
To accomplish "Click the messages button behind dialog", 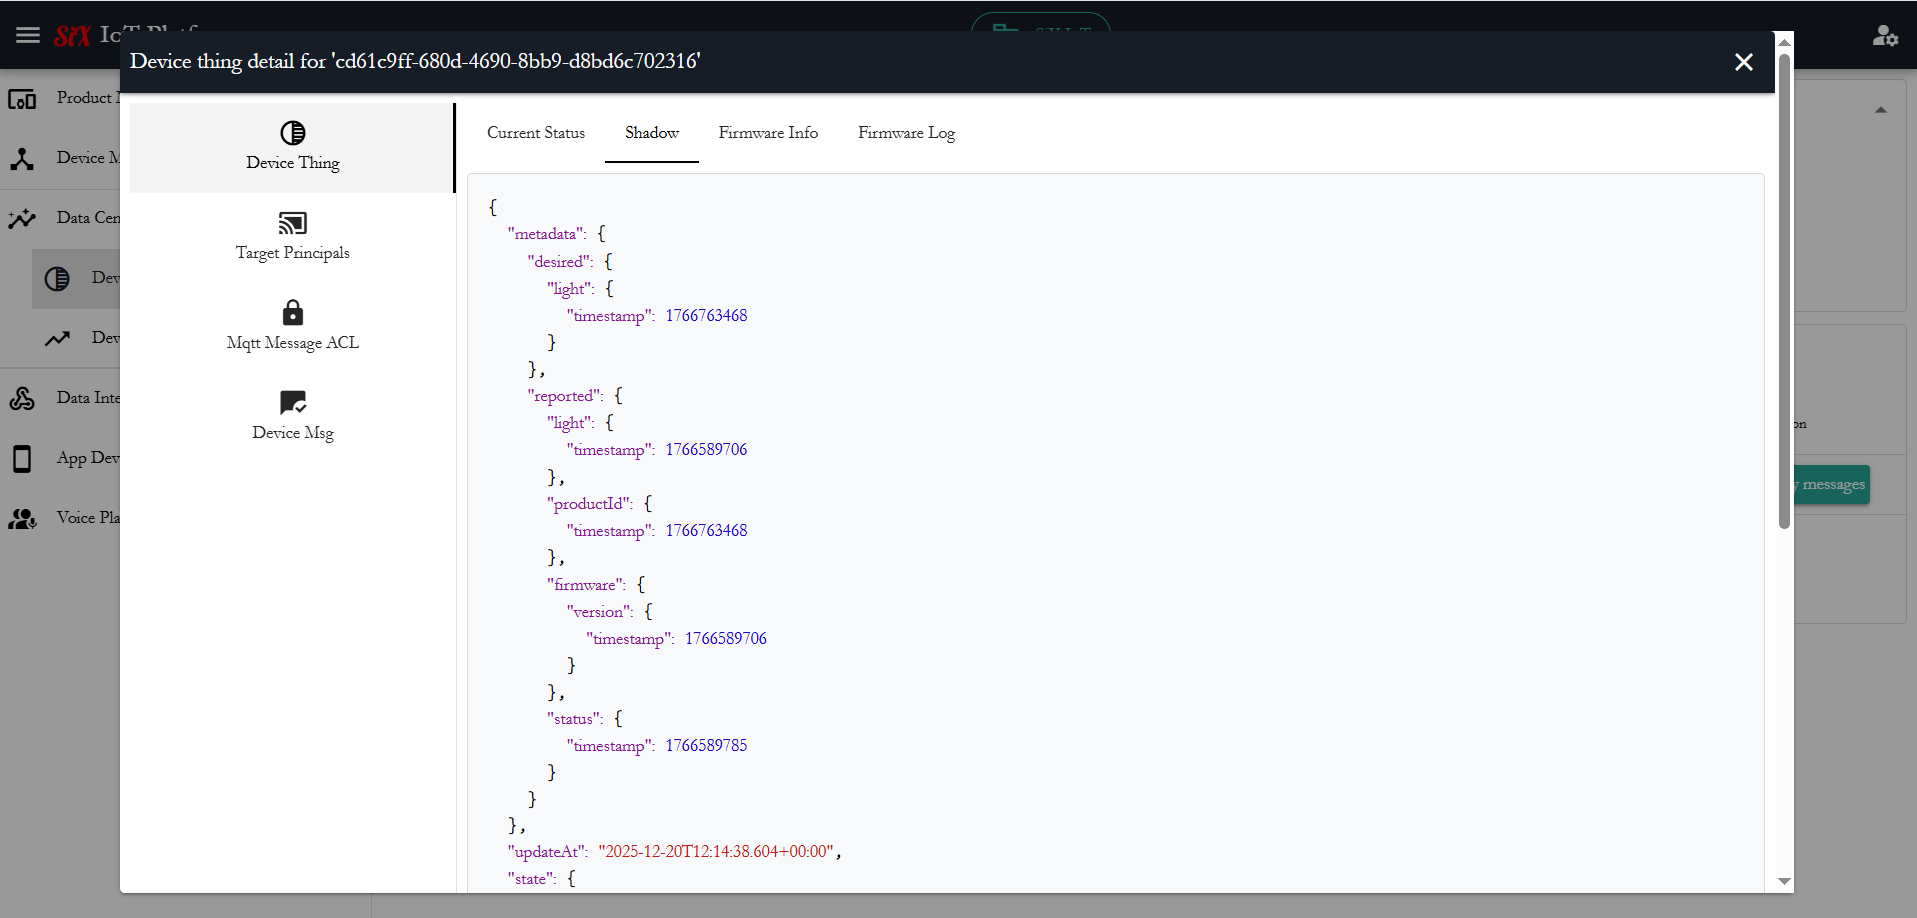I will click(x=1831, y=484).
